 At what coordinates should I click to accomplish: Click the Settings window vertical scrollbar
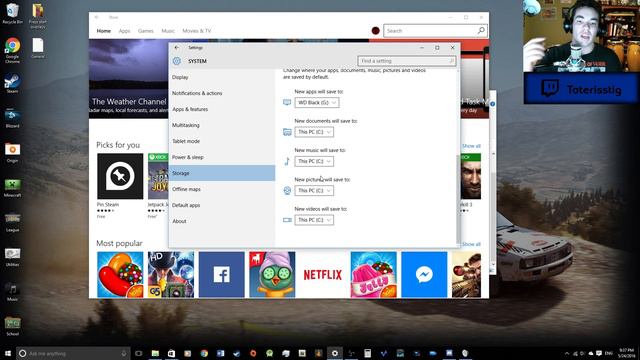(458, 200)
